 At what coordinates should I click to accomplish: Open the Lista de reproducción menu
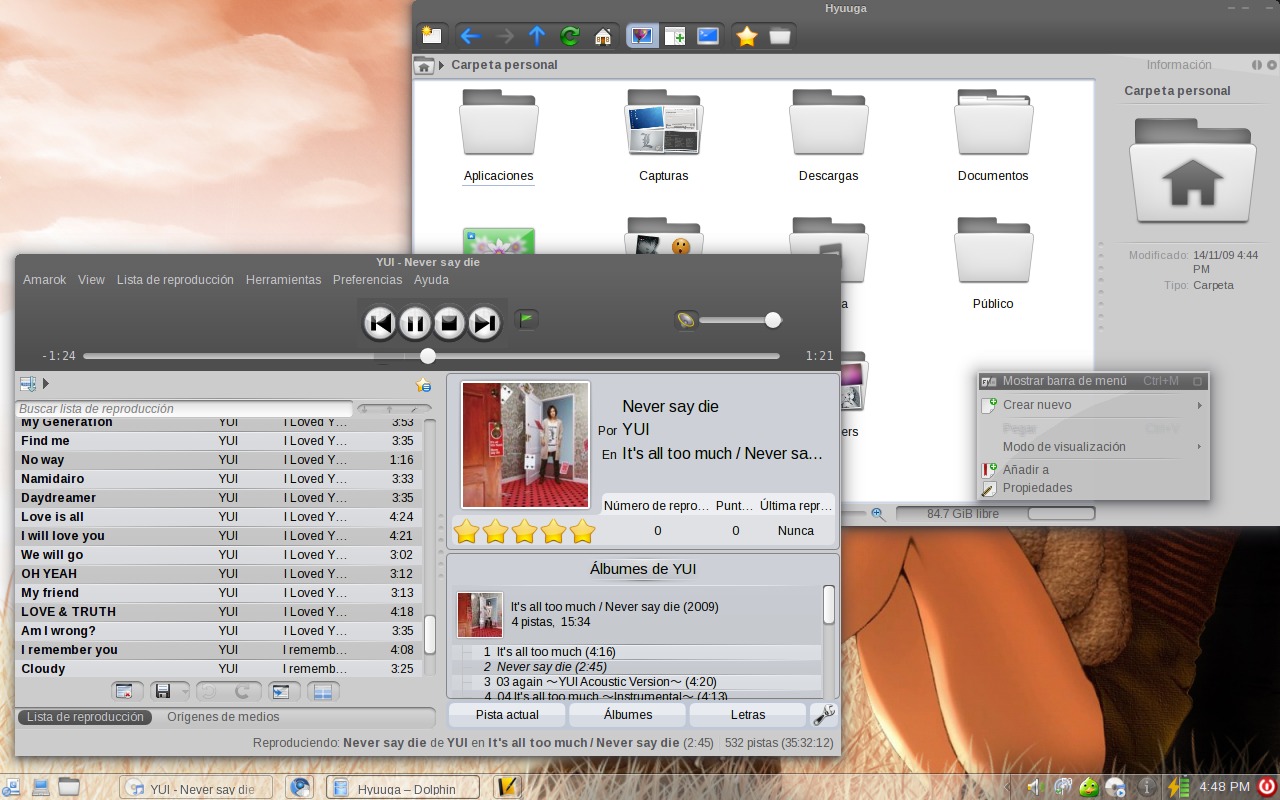(x=175, y=280)
